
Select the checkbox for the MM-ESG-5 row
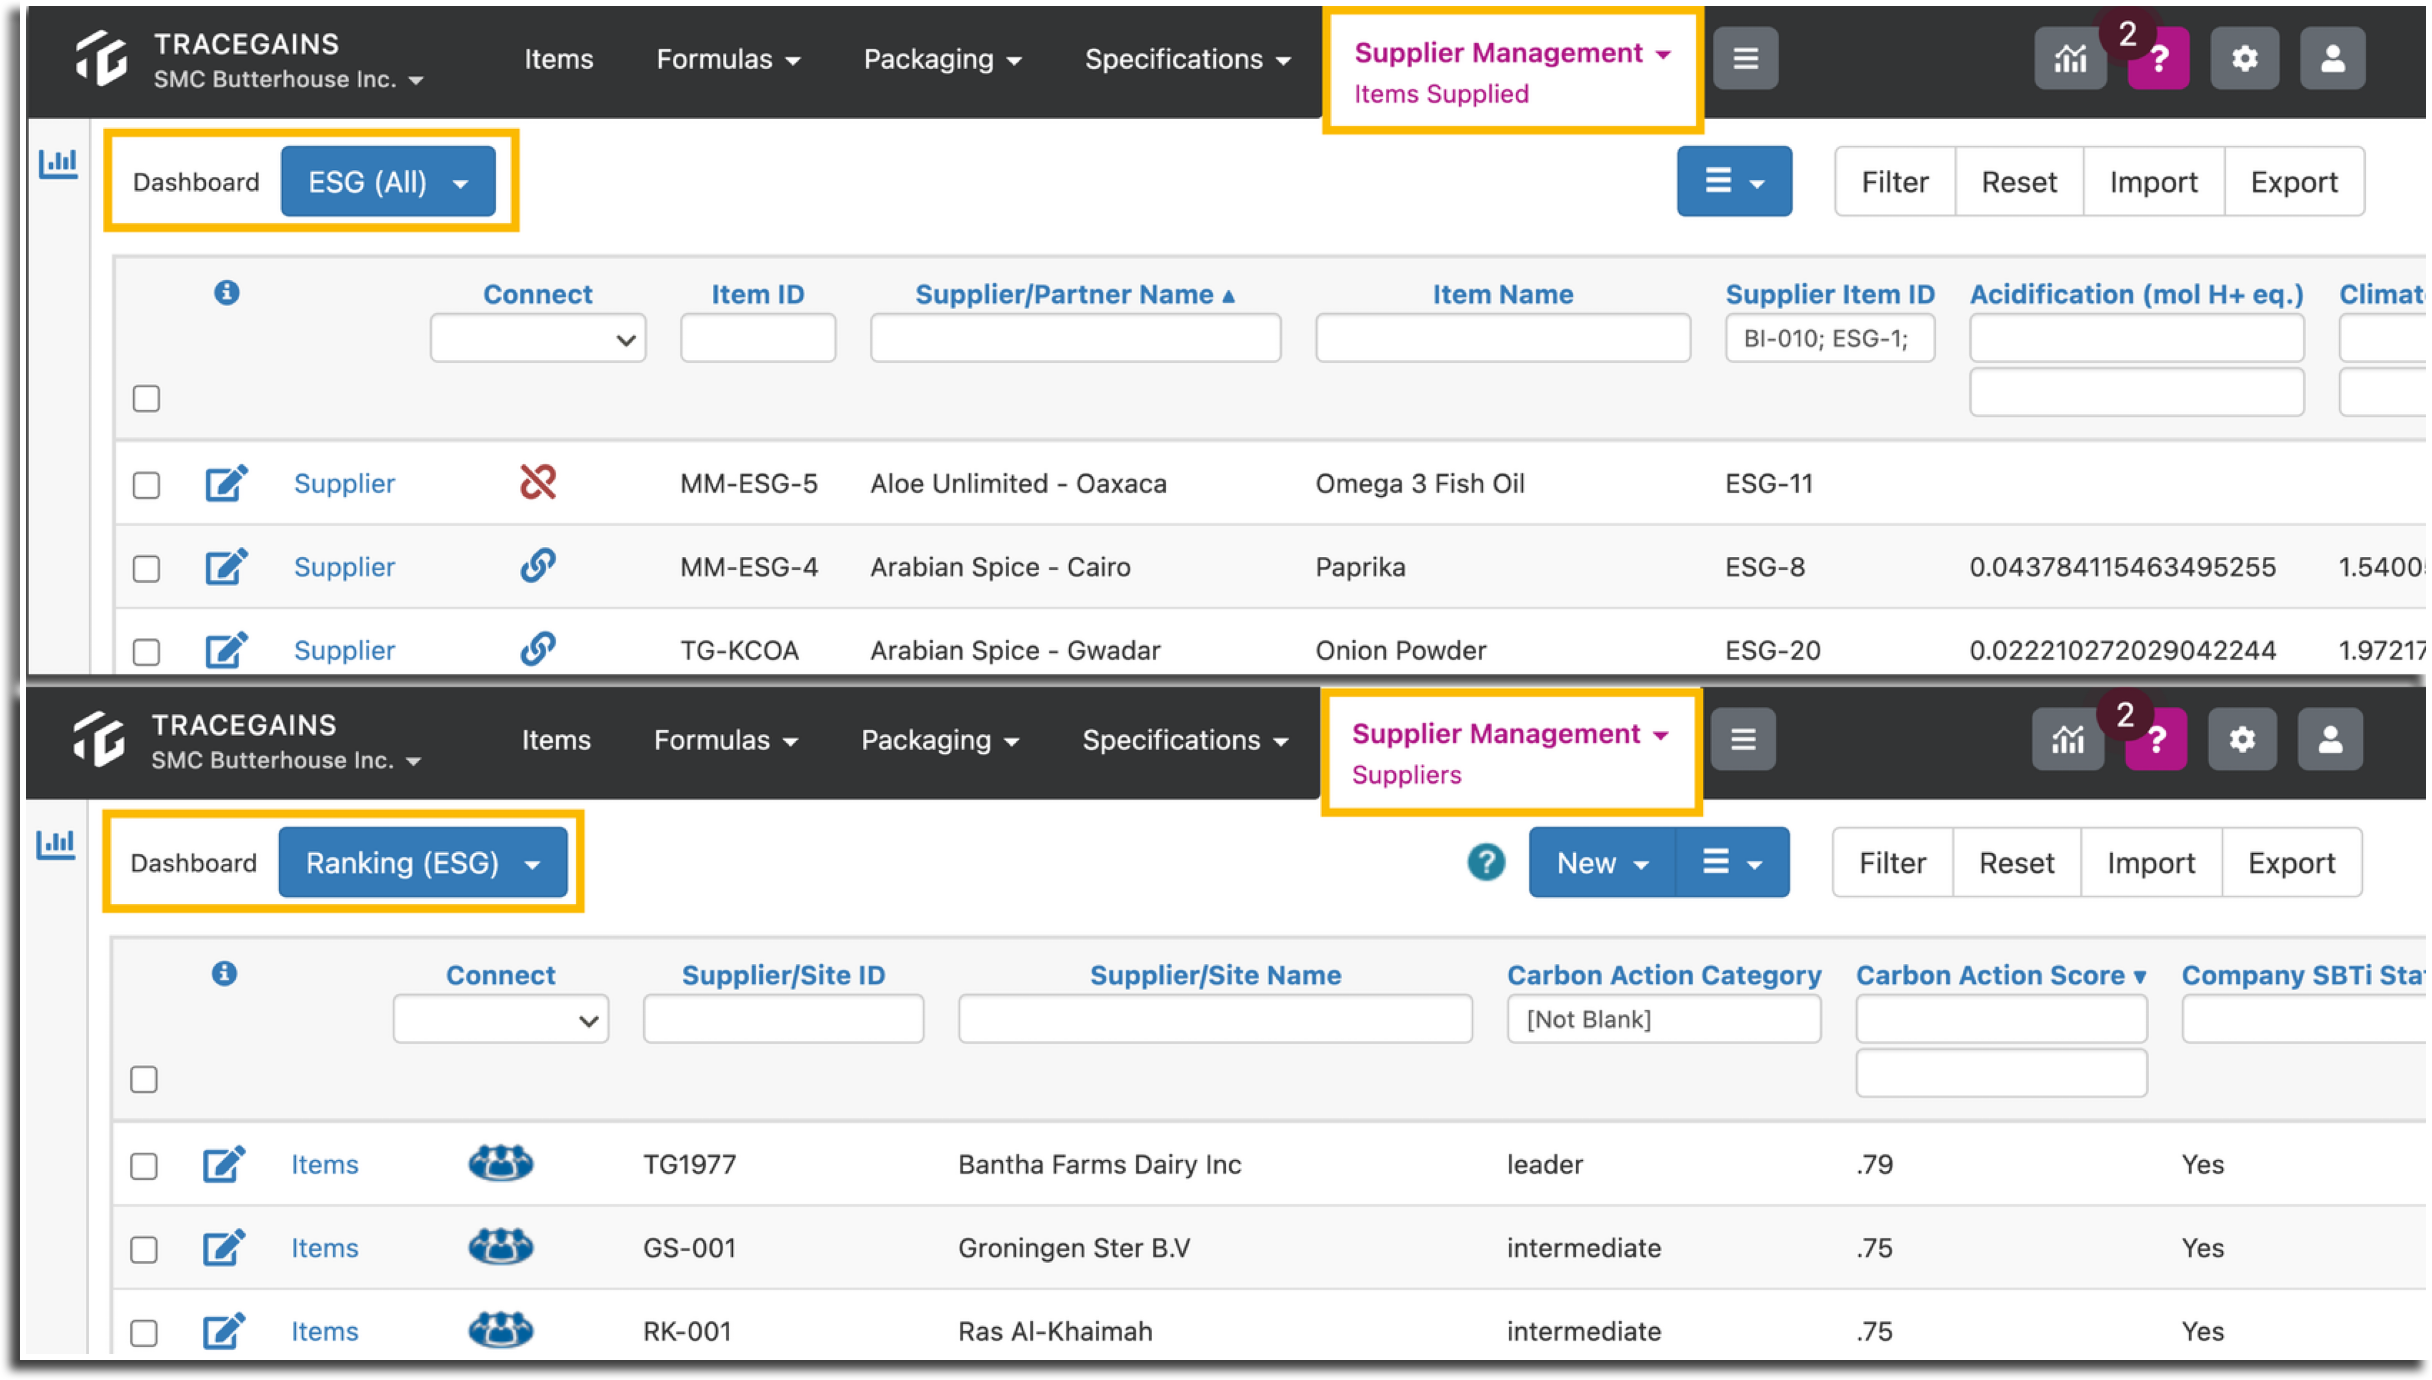[147, 485]
